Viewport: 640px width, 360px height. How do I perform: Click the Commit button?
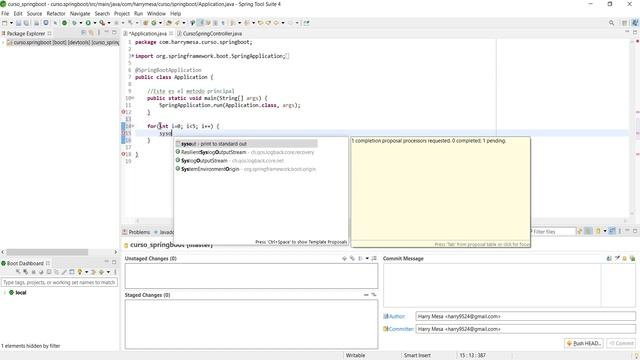point(621,343)
